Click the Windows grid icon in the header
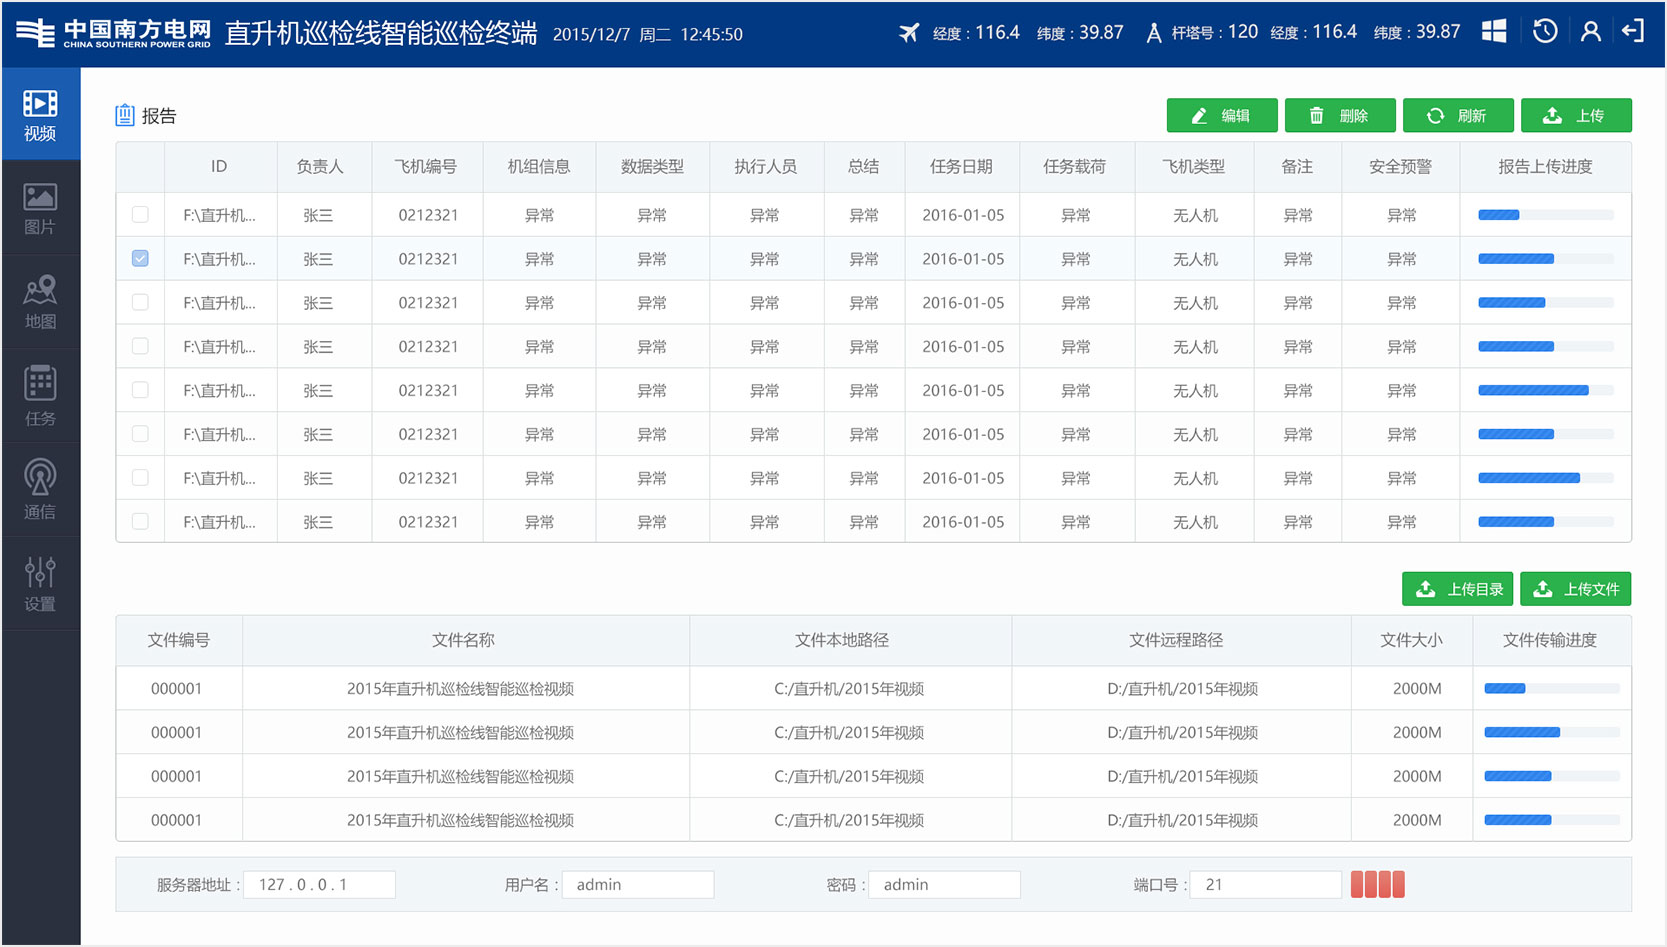 click(x=1494, y=31)
